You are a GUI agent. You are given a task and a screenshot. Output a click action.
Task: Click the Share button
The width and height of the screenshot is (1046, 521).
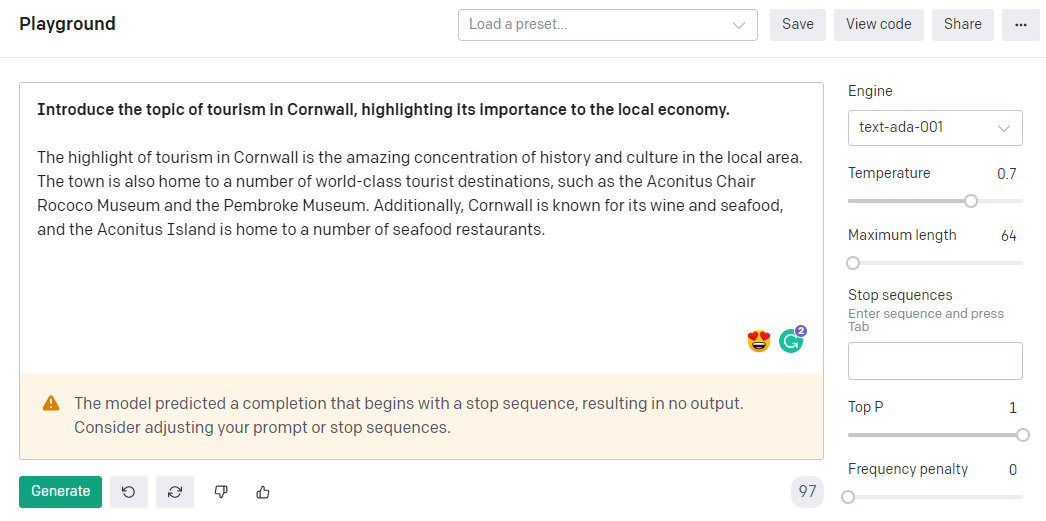963,25
